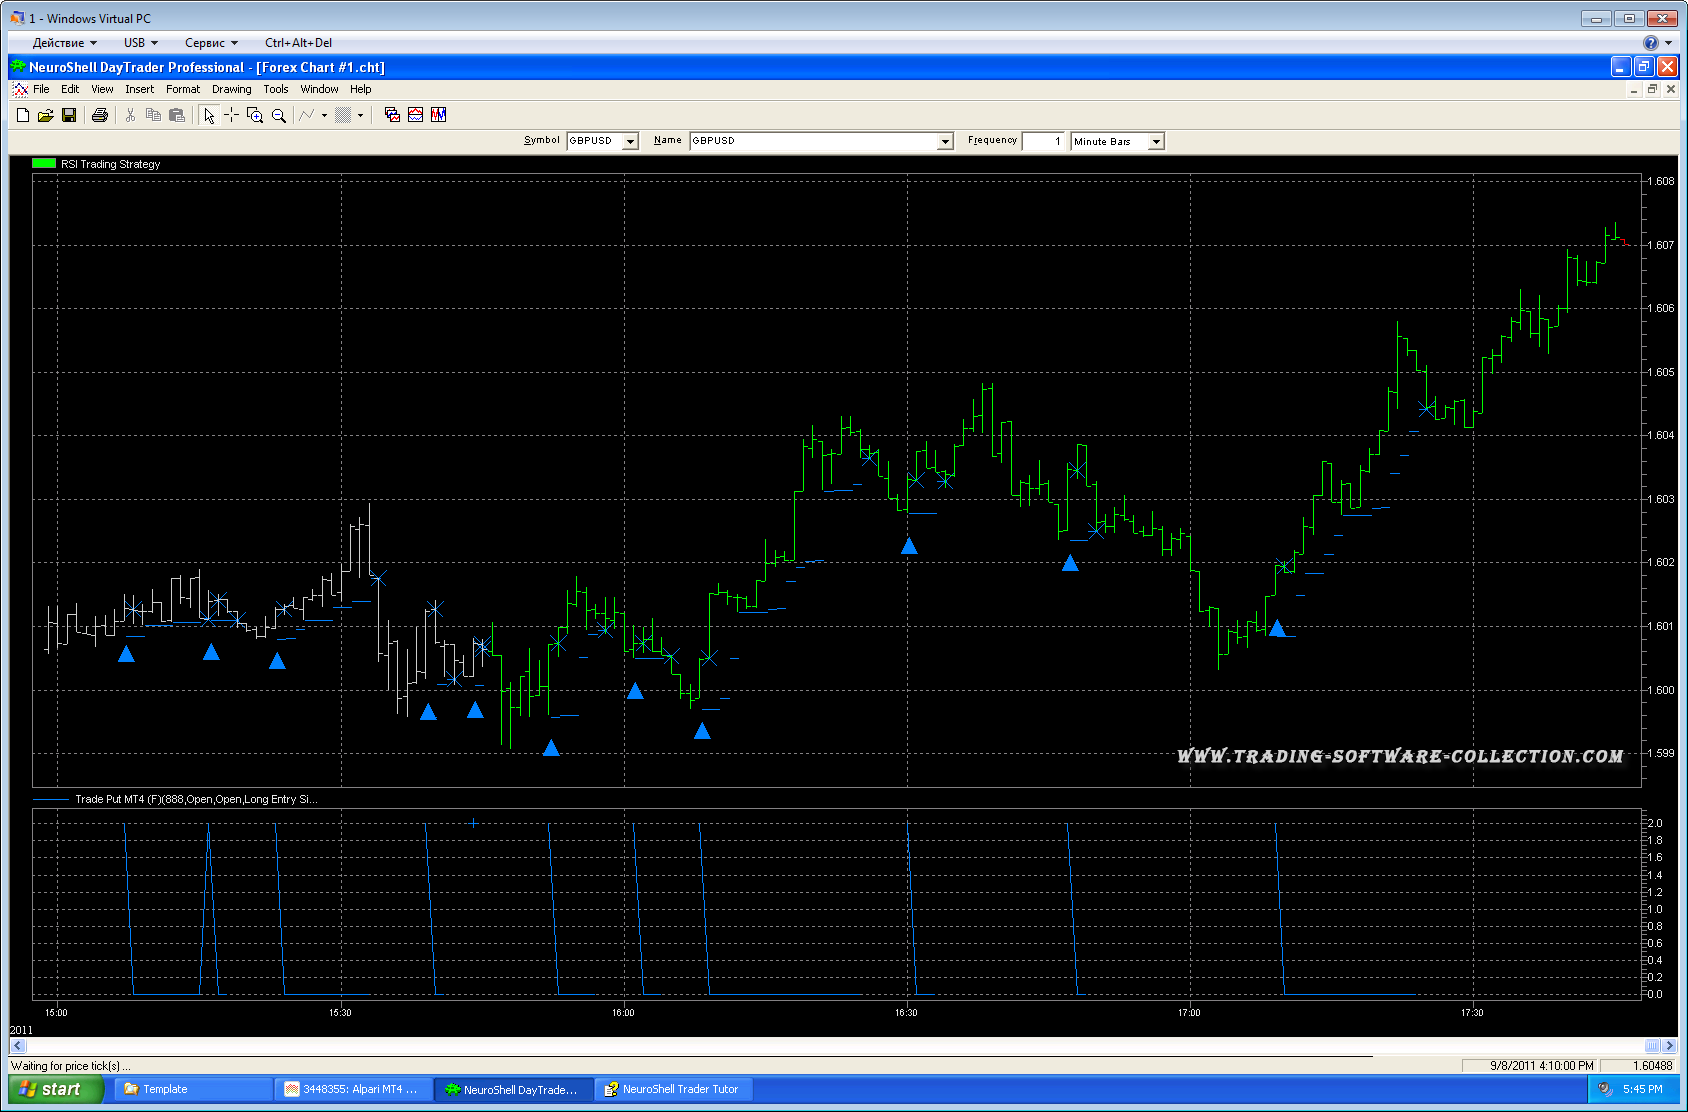The image size is (1688, 1112).
Task: Open the Tools menu
Action: click(x=275, y=89)
